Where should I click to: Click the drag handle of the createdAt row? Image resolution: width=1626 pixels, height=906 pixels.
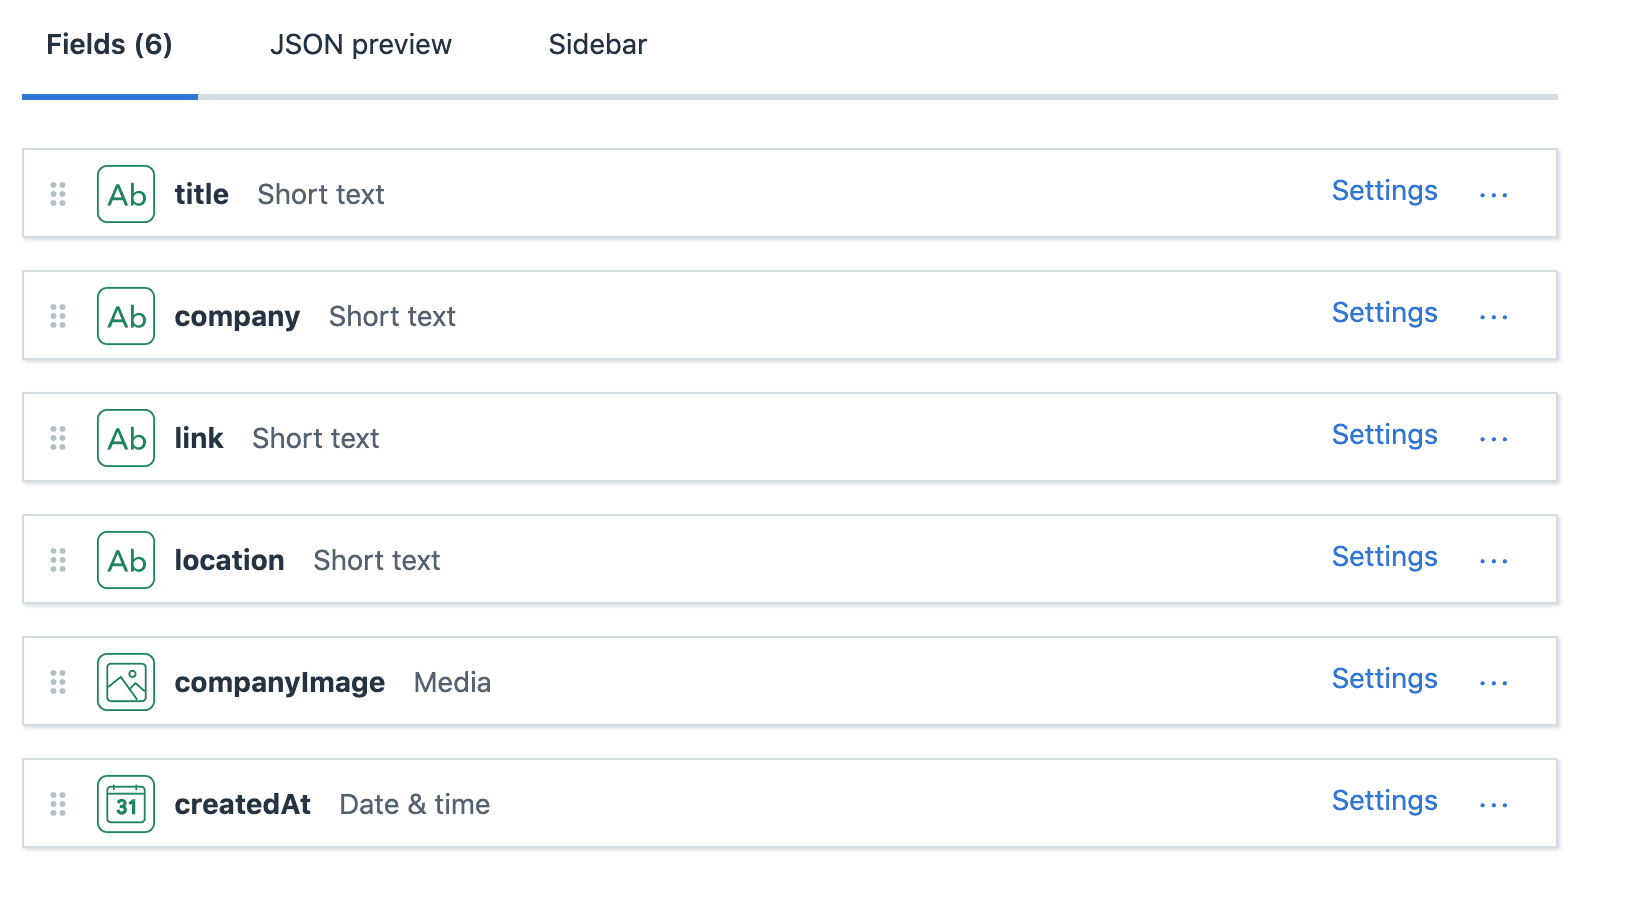[58, 804]
